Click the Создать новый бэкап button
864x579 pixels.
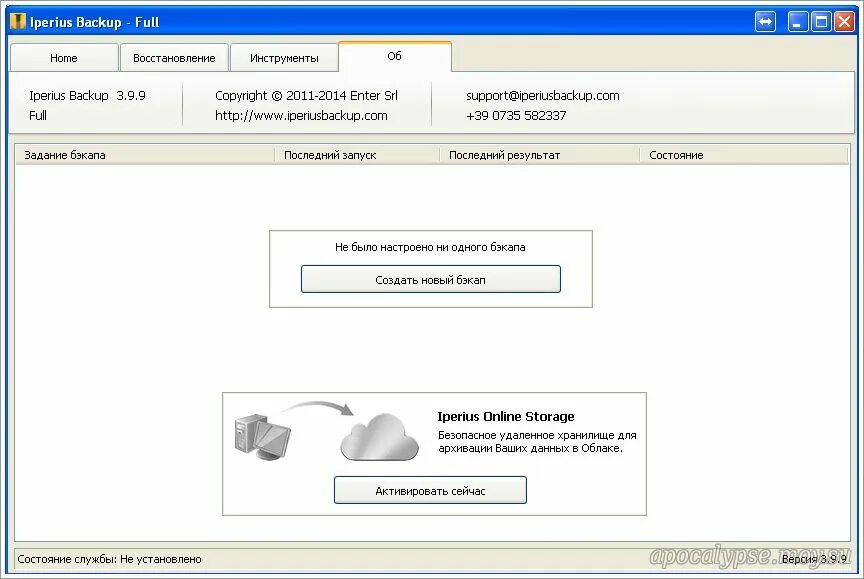click(x=430, y=279)
